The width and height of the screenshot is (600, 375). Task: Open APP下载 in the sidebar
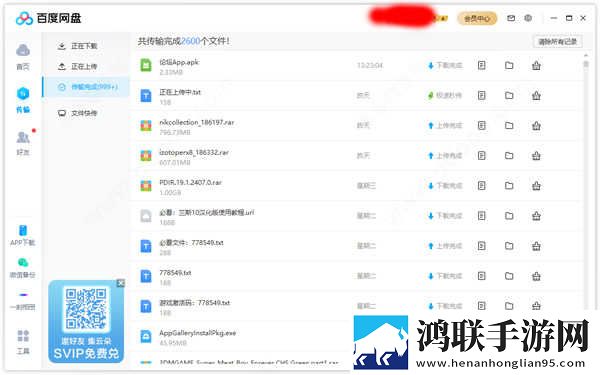(23, 235)
